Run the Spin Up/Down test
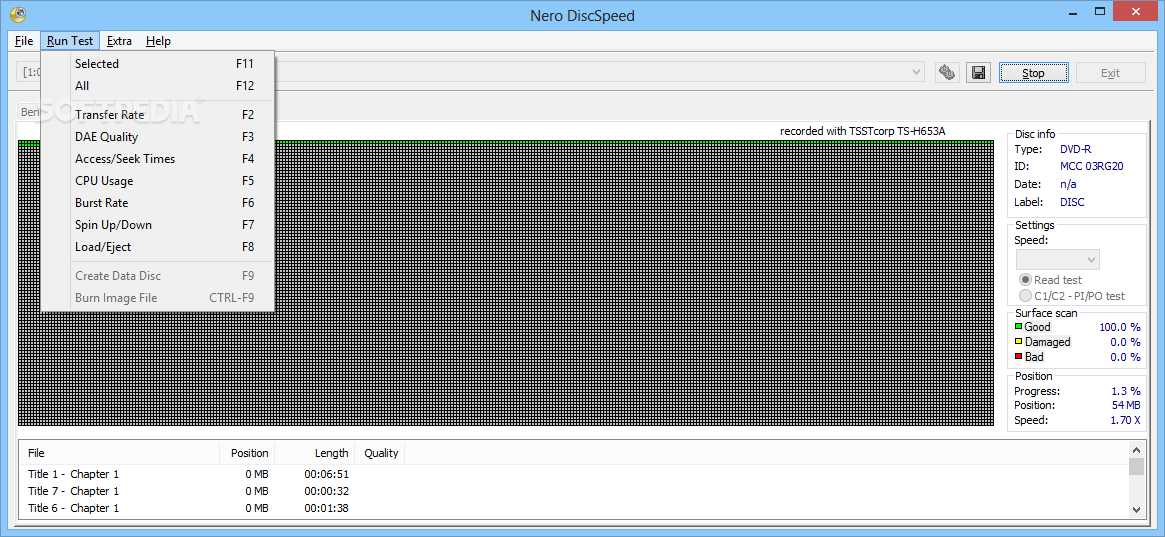This screenshot has width=1165, height=537. (158, 224)
